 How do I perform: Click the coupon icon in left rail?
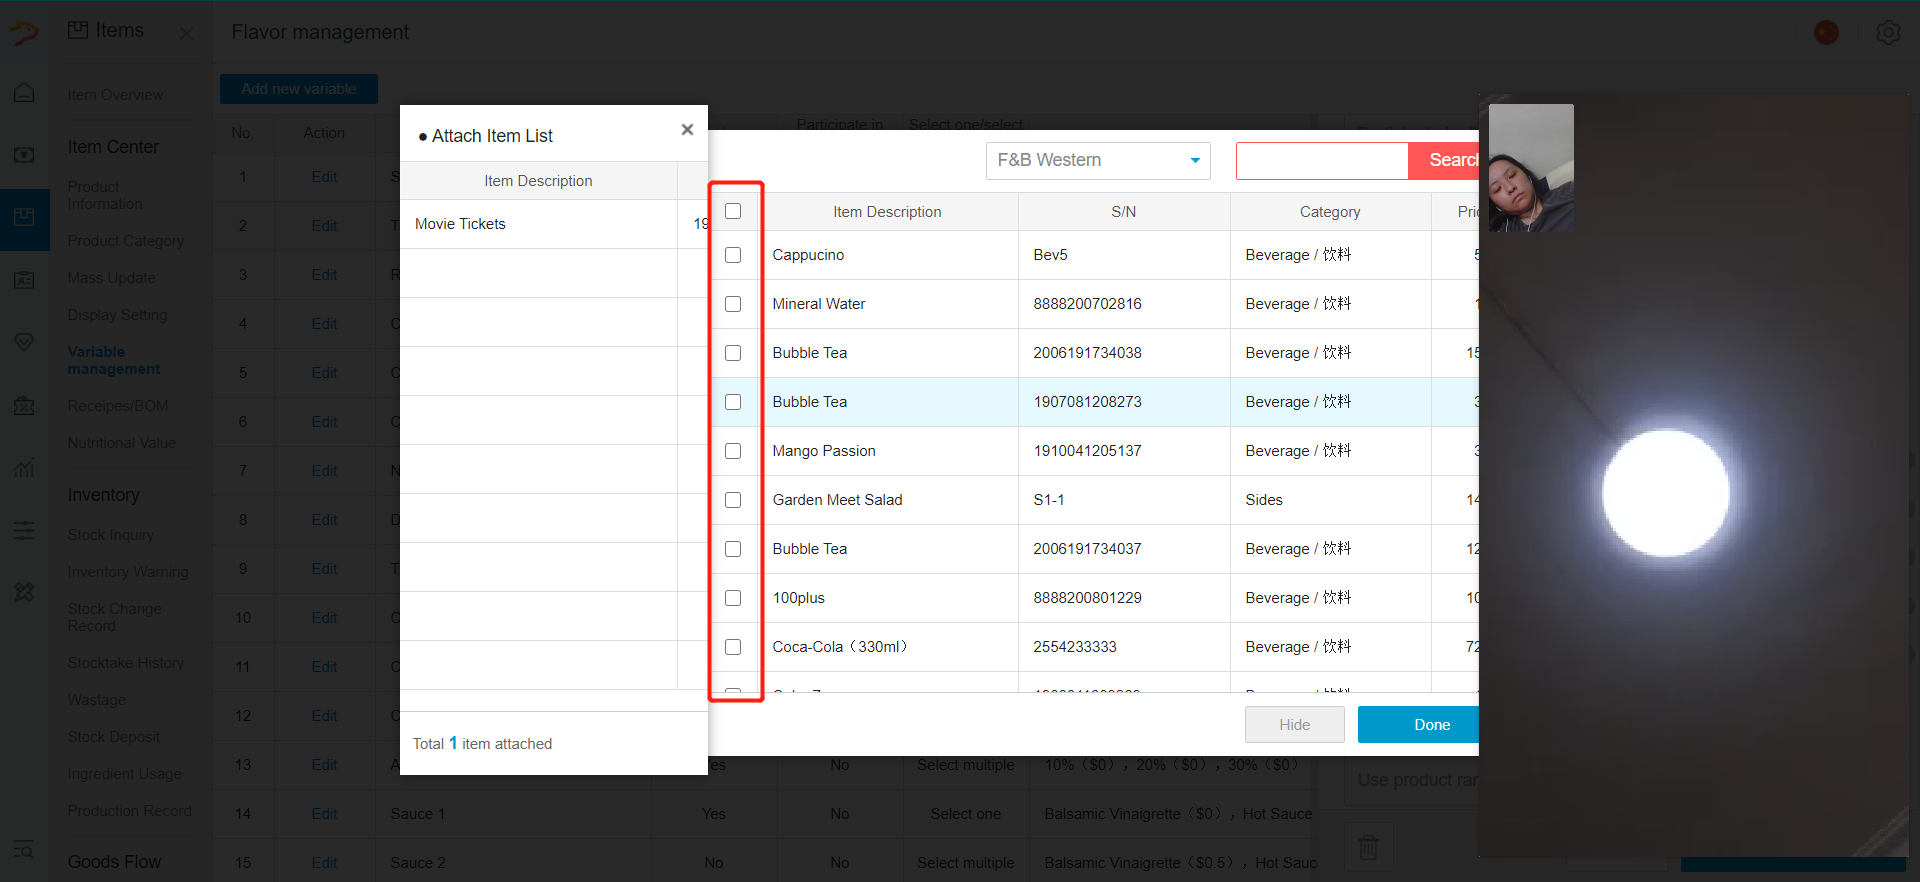pos(24,406)
